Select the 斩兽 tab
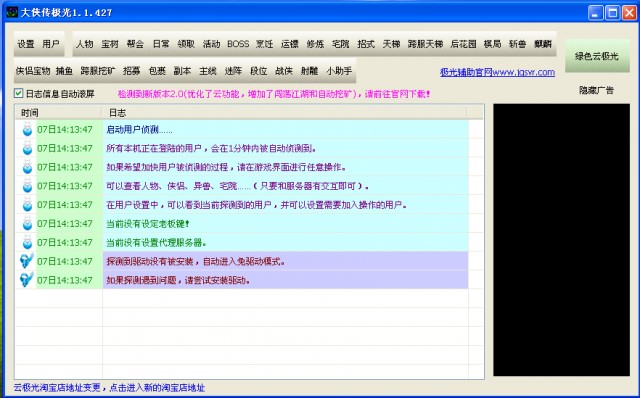This screenshot has height=398, width=640. click(518, 44)
